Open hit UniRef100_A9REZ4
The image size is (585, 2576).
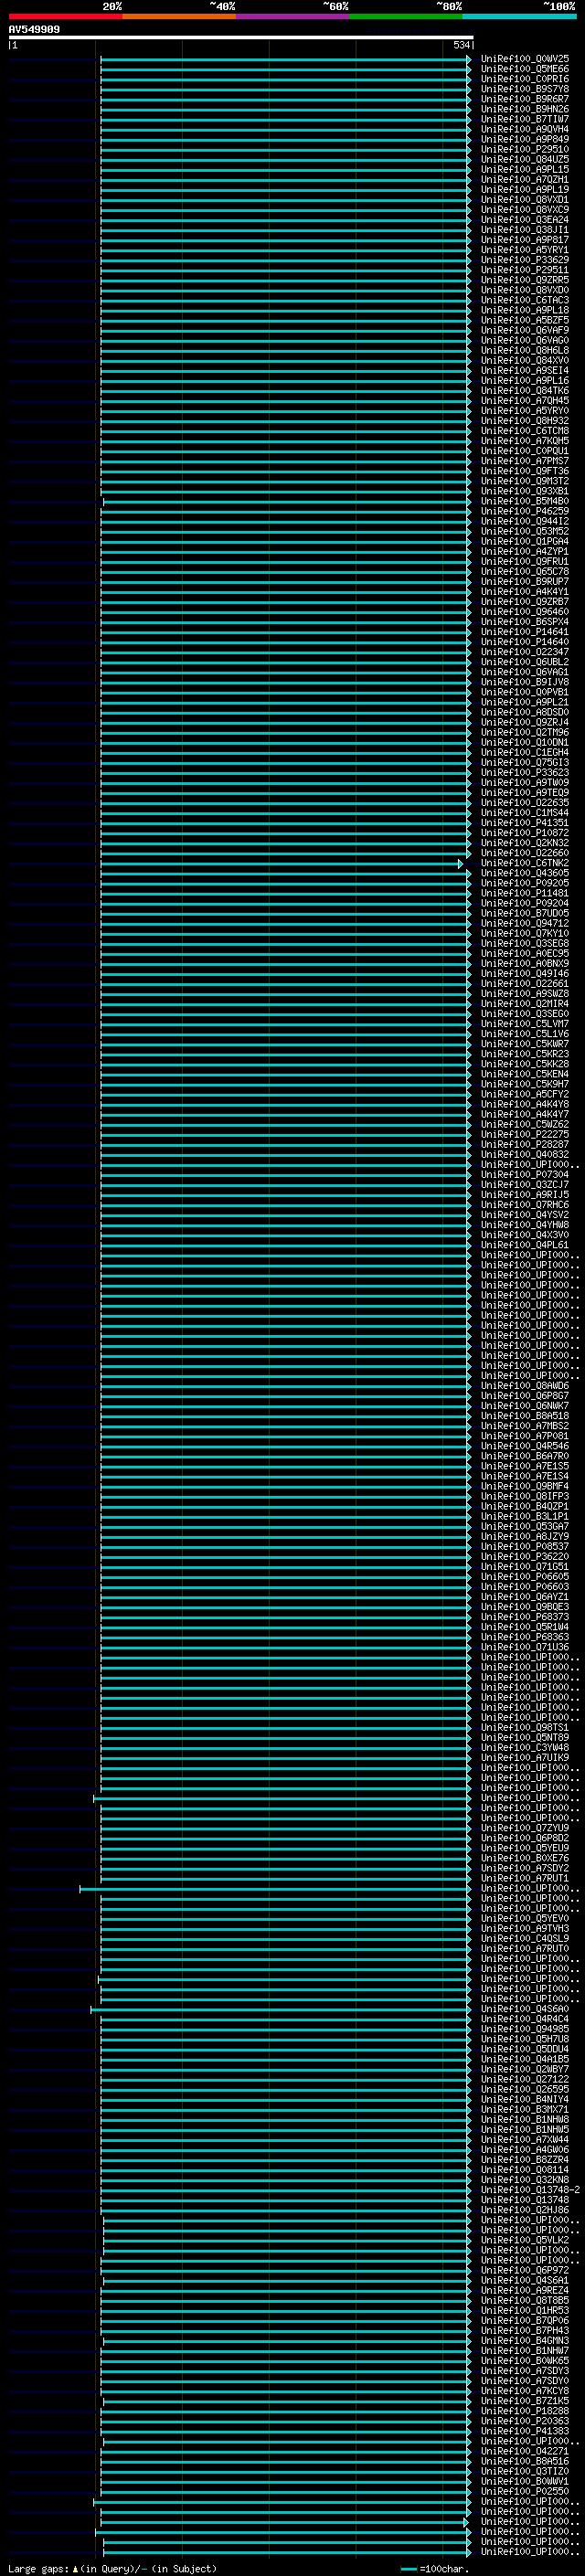click(x=525, y=2290)
